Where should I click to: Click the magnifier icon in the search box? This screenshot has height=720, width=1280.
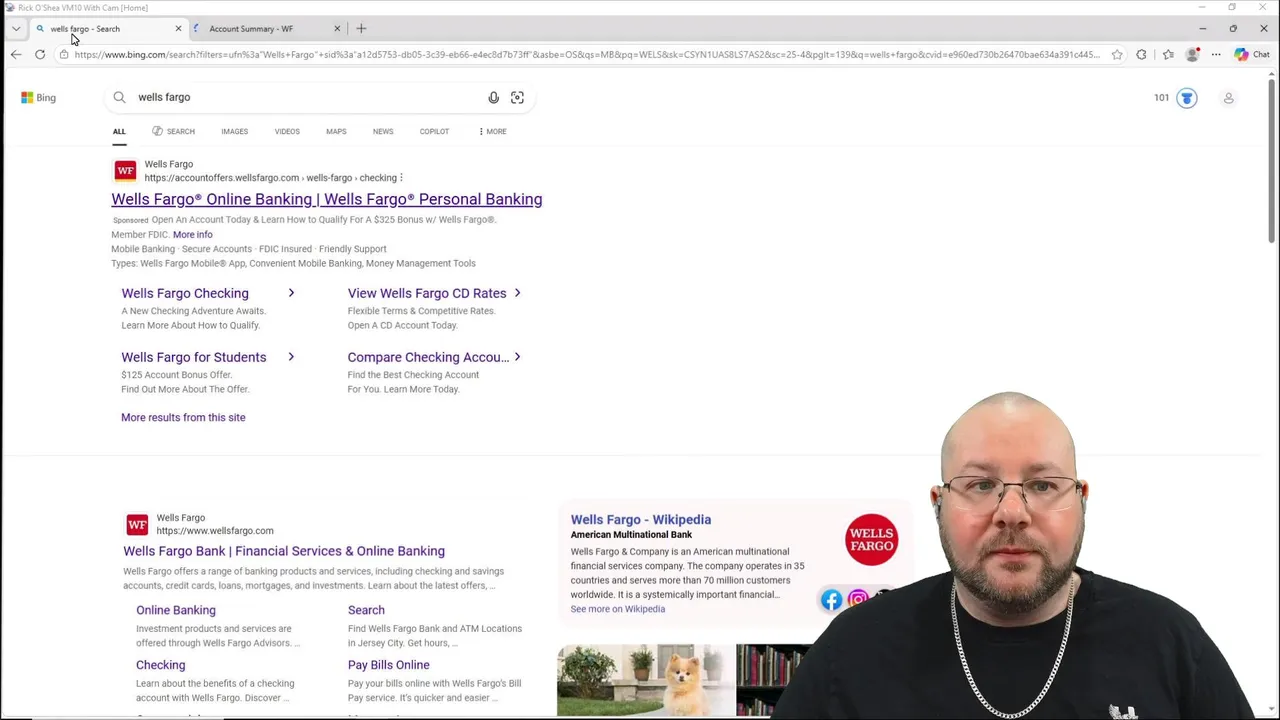(119, 97)
